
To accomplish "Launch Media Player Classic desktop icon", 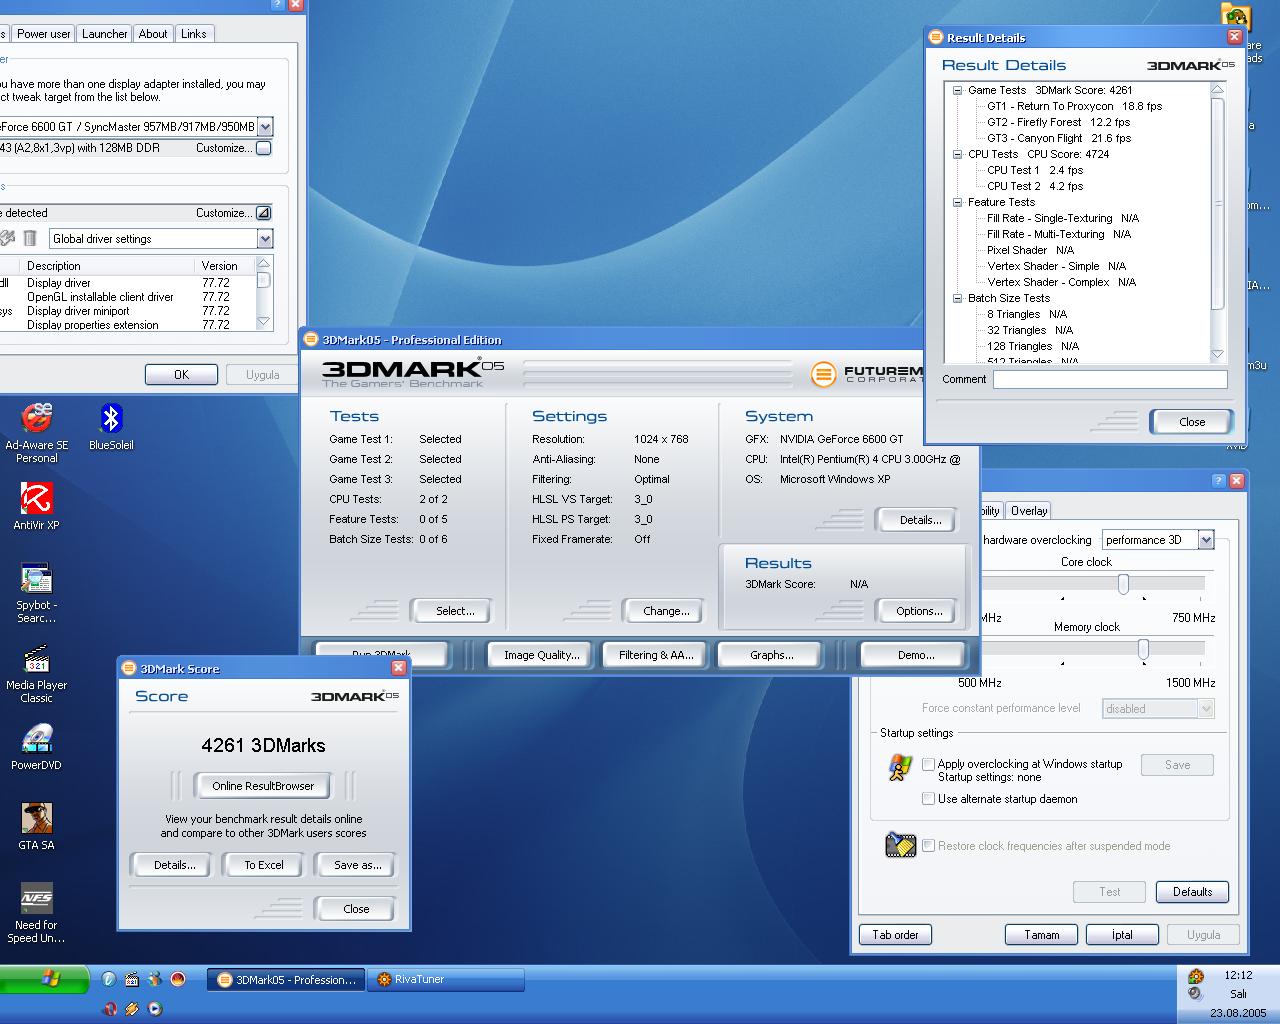I will (x=37, y=673).
